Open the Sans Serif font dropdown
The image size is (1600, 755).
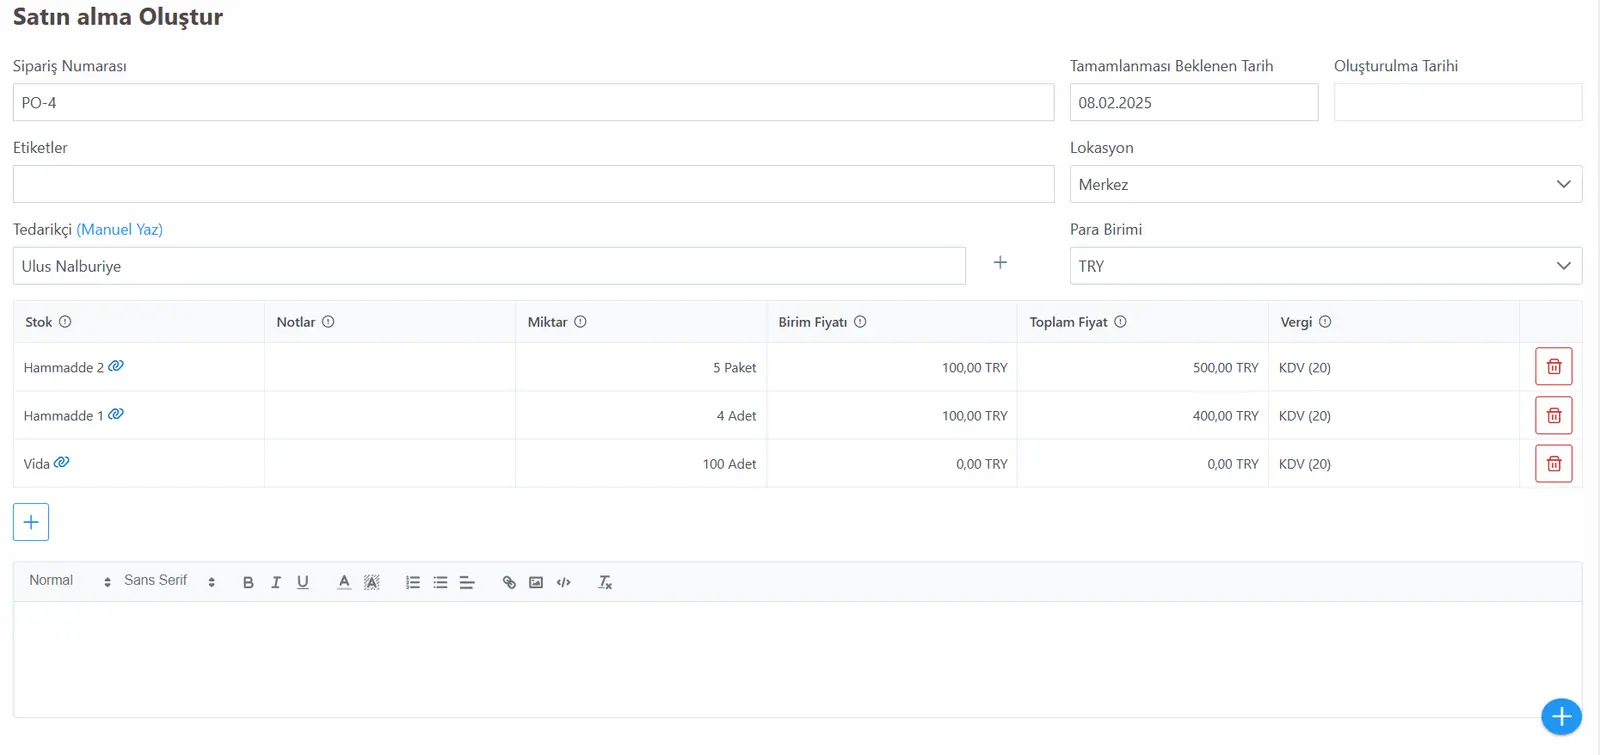[170, 581]
